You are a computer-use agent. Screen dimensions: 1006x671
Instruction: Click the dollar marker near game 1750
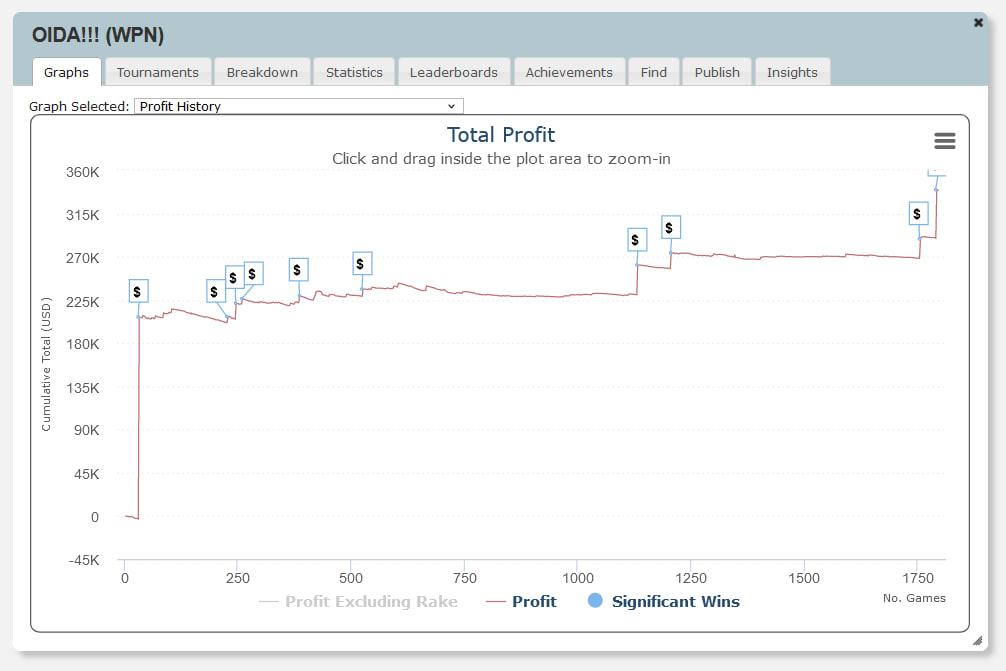918,213
